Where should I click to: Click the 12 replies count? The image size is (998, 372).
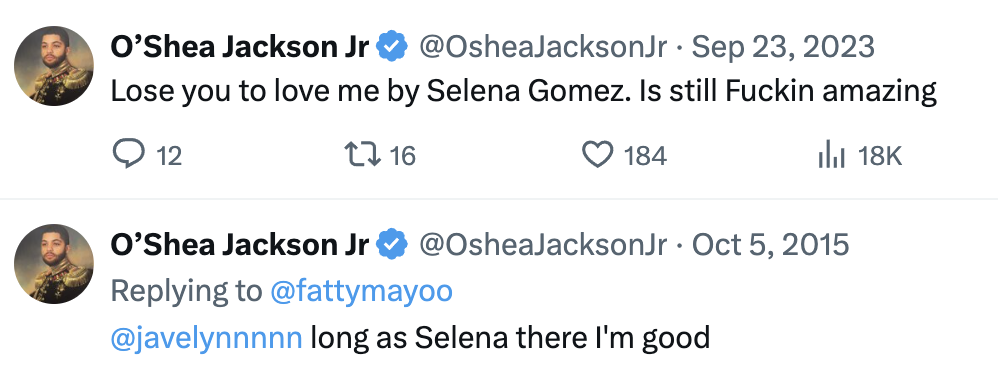(x=169, y=155)
